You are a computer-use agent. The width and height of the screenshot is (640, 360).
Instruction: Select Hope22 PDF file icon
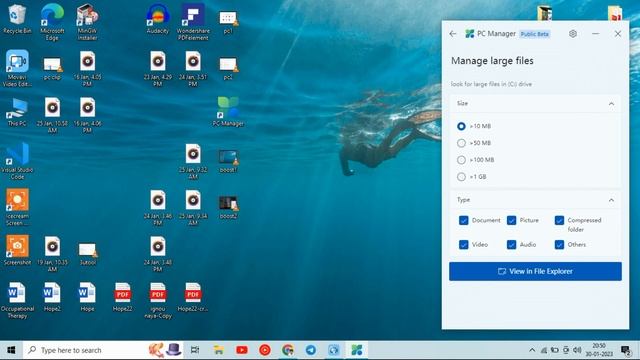(x=122, y=297)
